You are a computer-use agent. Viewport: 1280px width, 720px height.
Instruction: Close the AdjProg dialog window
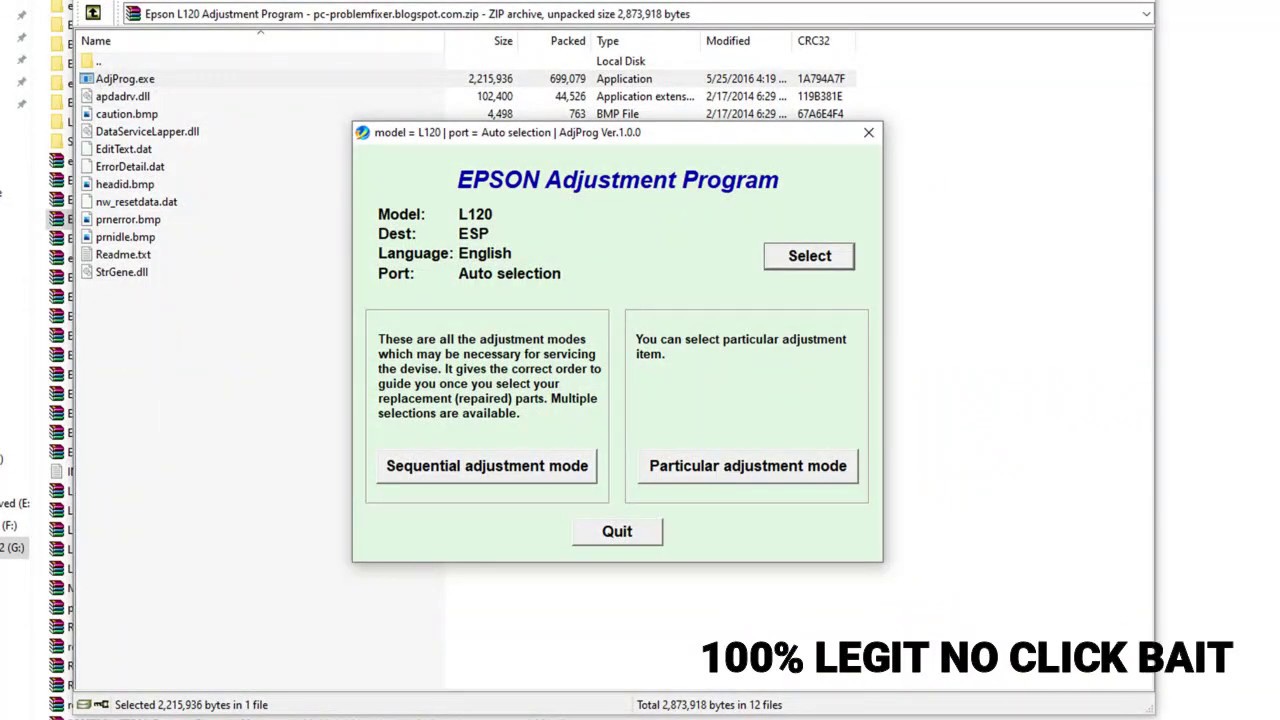coord(868,132)
